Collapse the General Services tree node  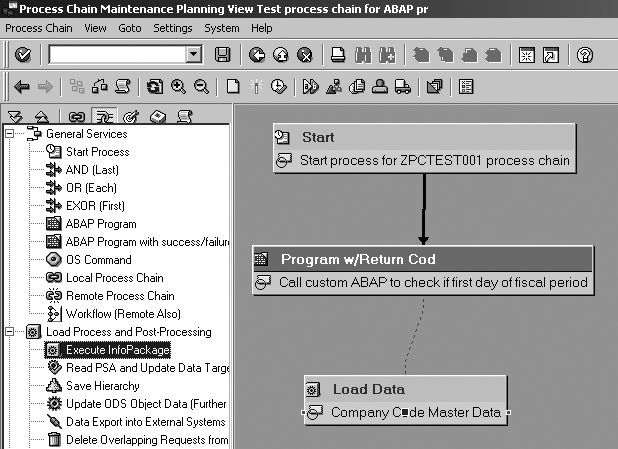[9, 134]
